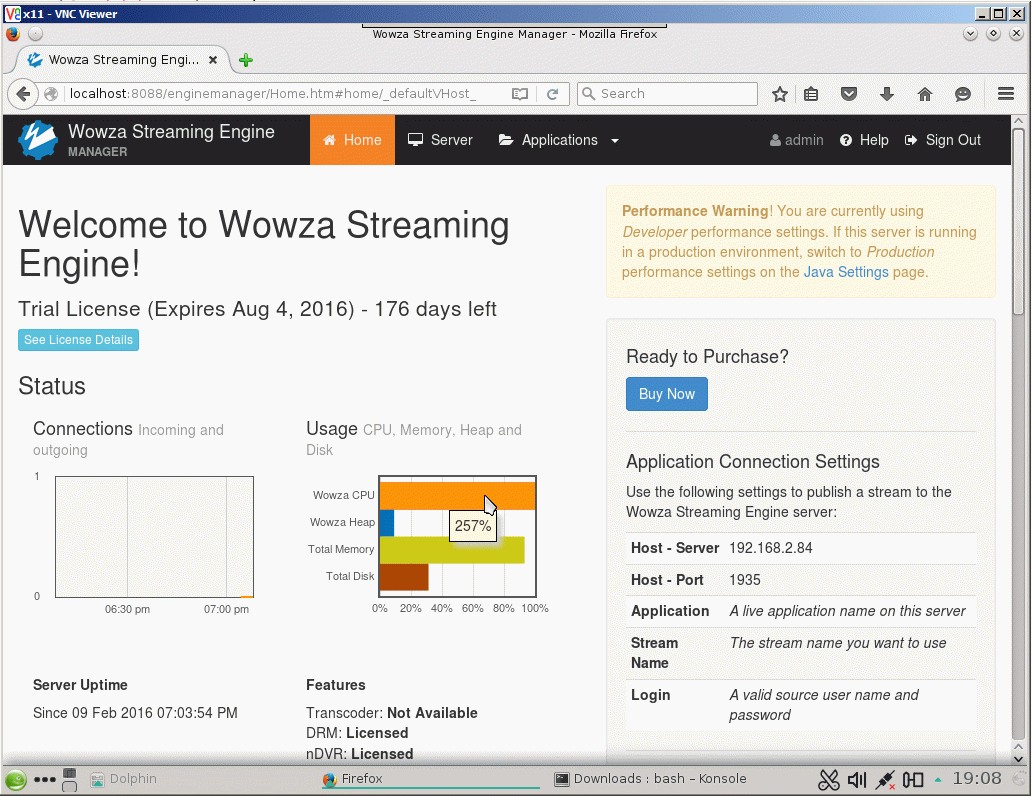The width and height of the screenshot is (1032, 796).
Task: Click the brown Total Disk usage bar
Action: pyautogui.click(x=404, y=577)
